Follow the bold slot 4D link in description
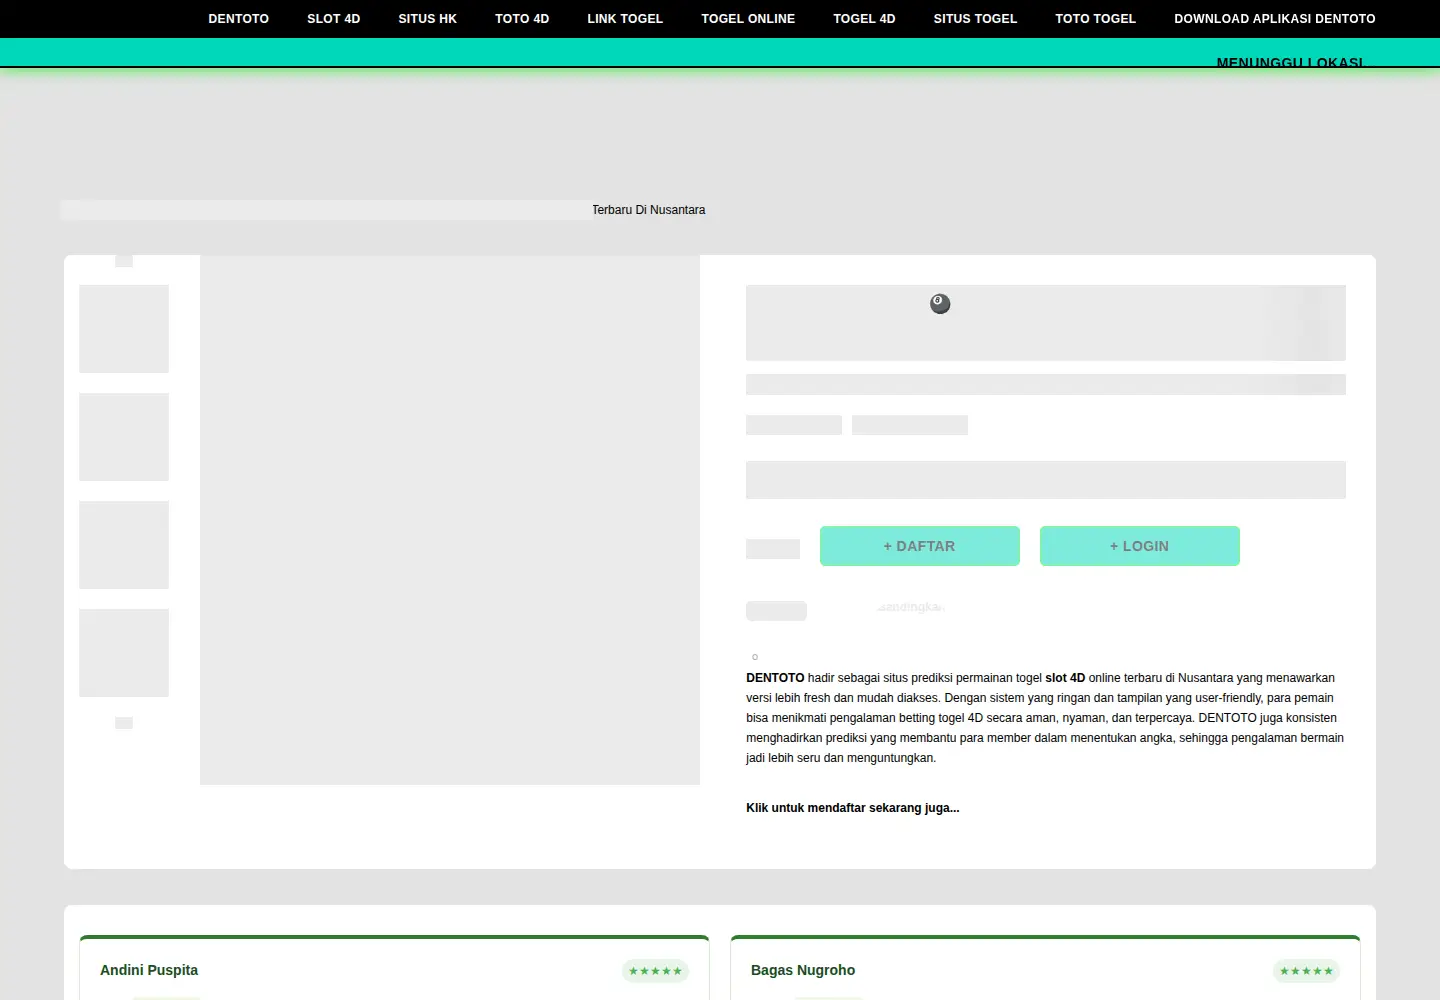Screen dimensions: 1440x1000 pyautogui.click(x=1065, y=678)
